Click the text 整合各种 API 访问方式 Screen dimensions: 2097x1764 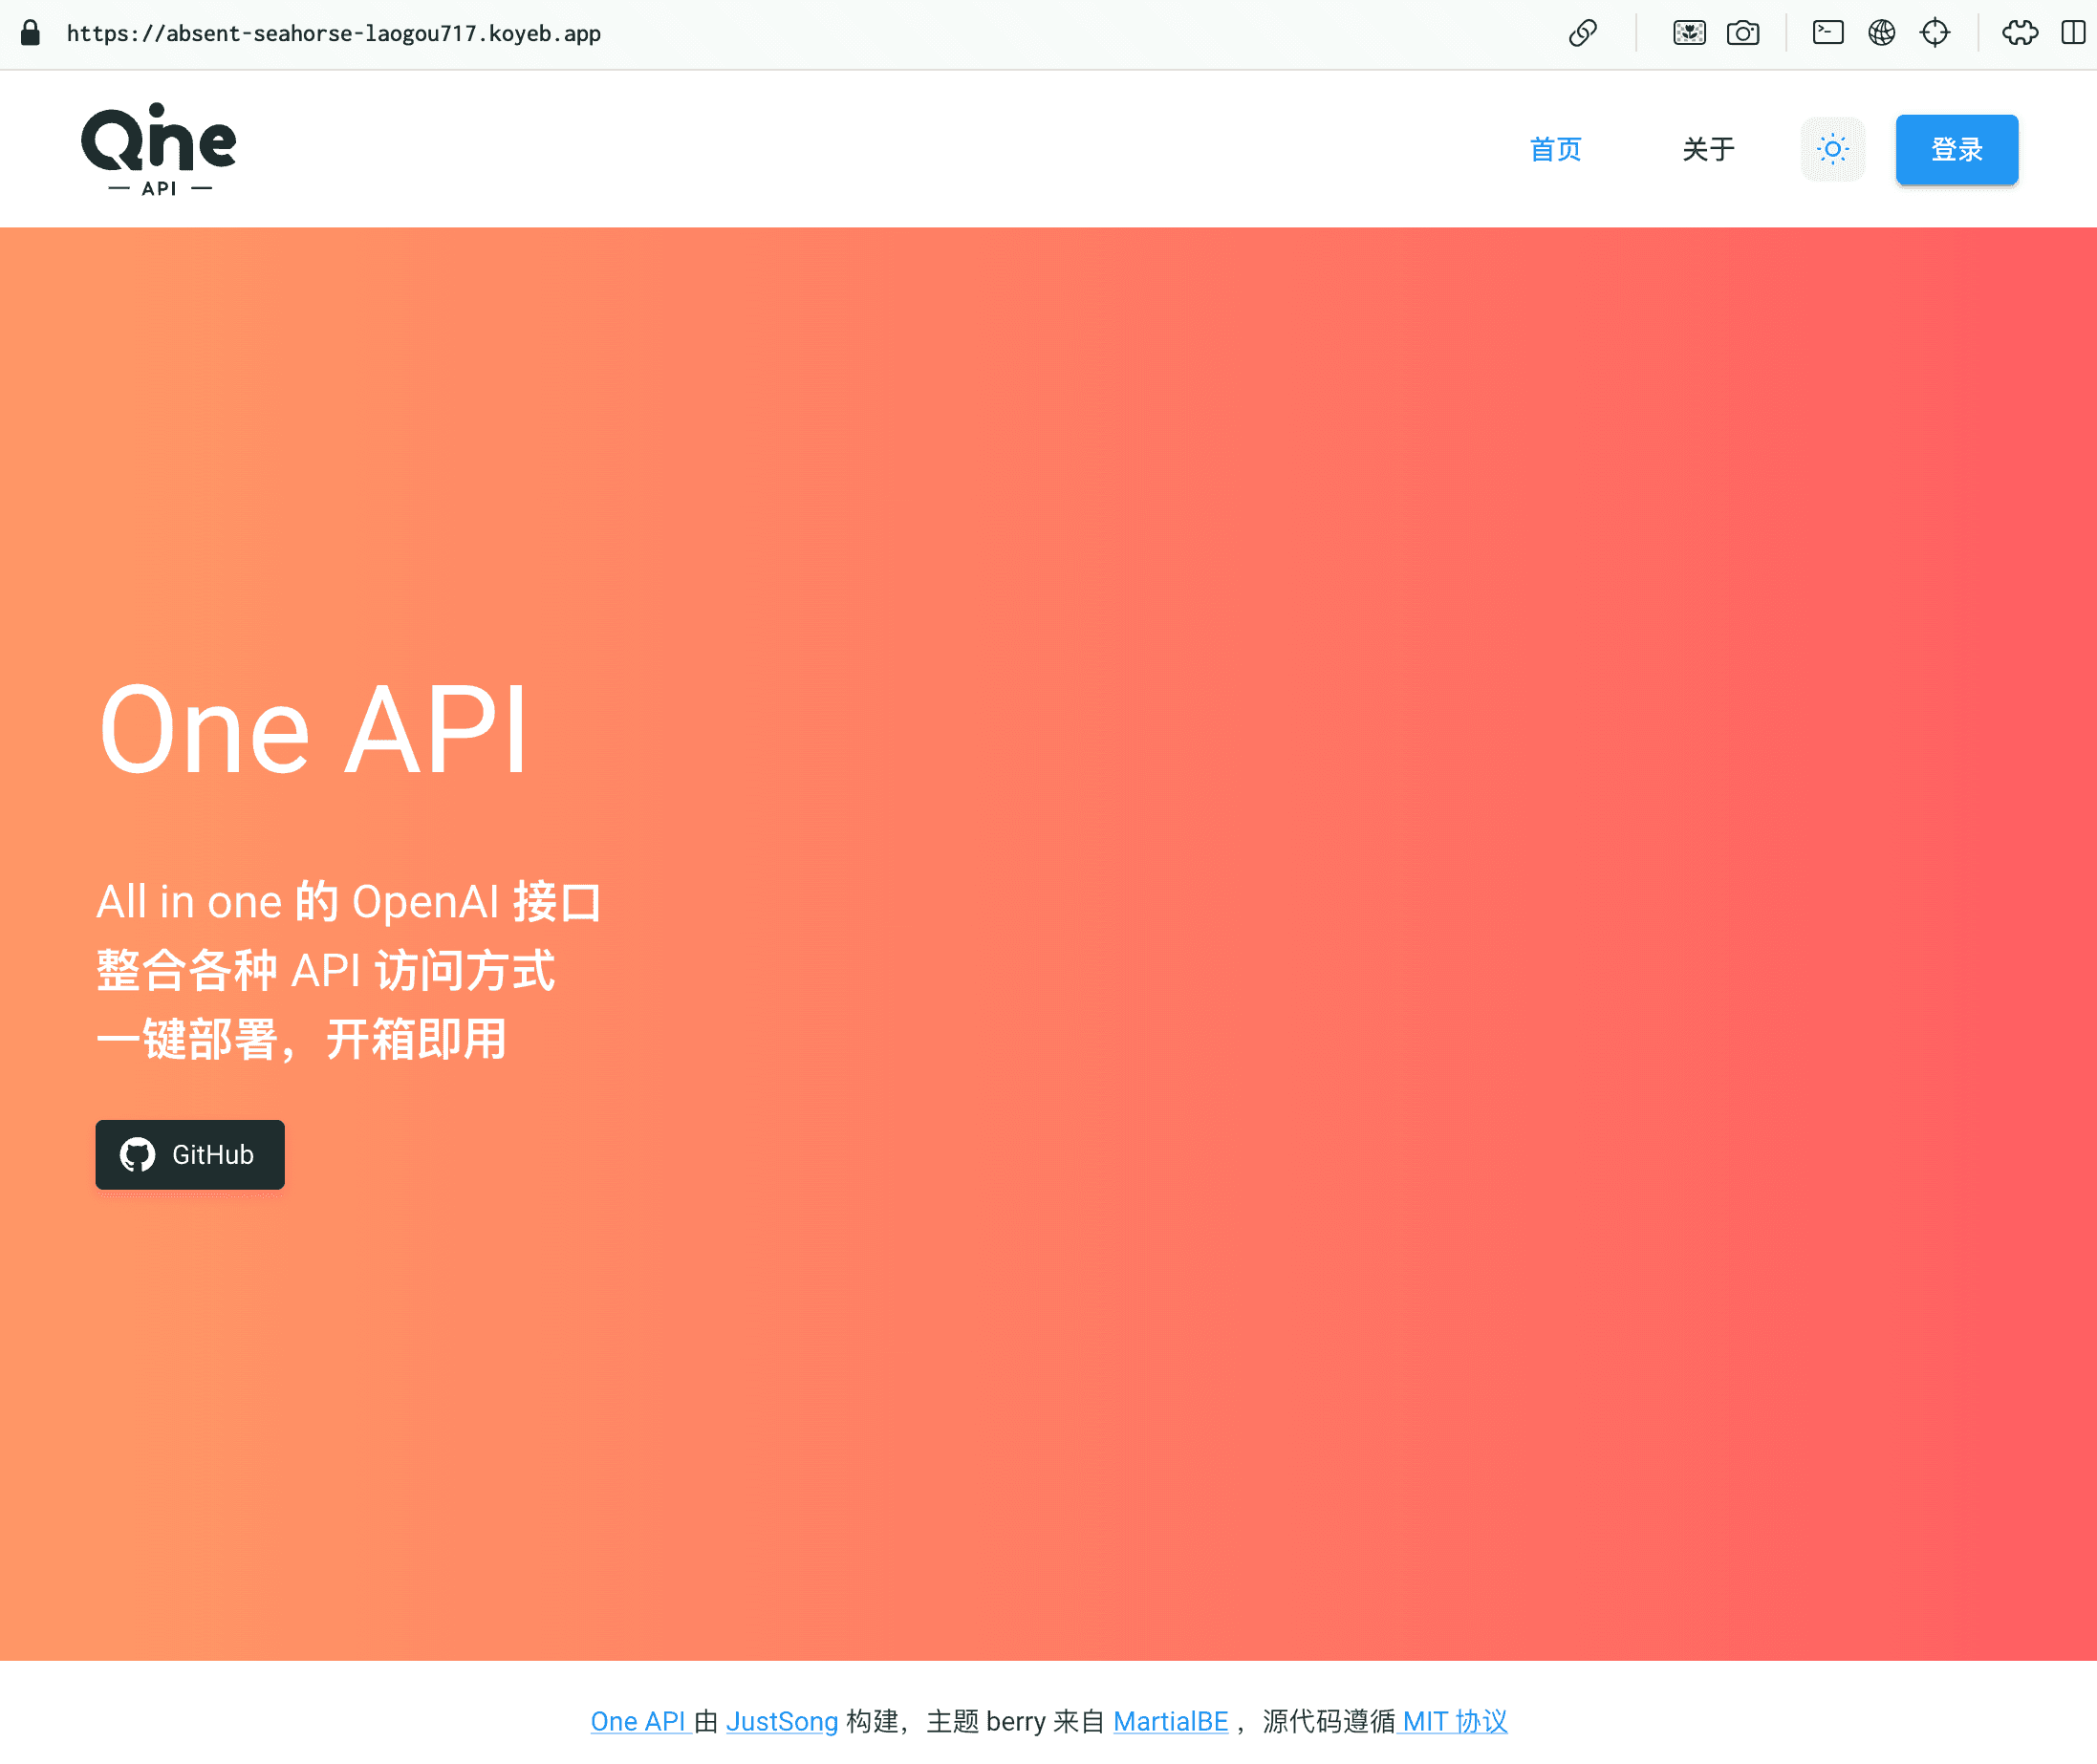pyautogui.click(x=325, y=970)
